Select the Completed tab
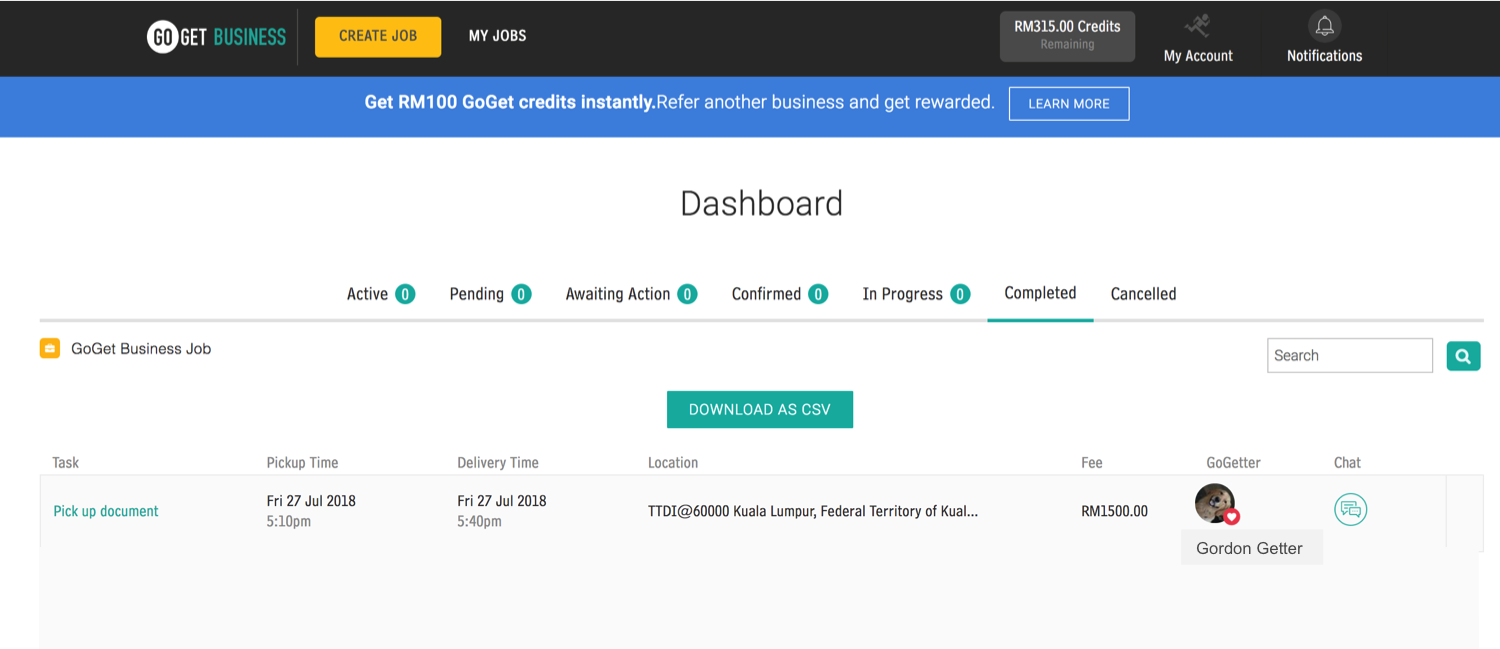 point(1040,293)
